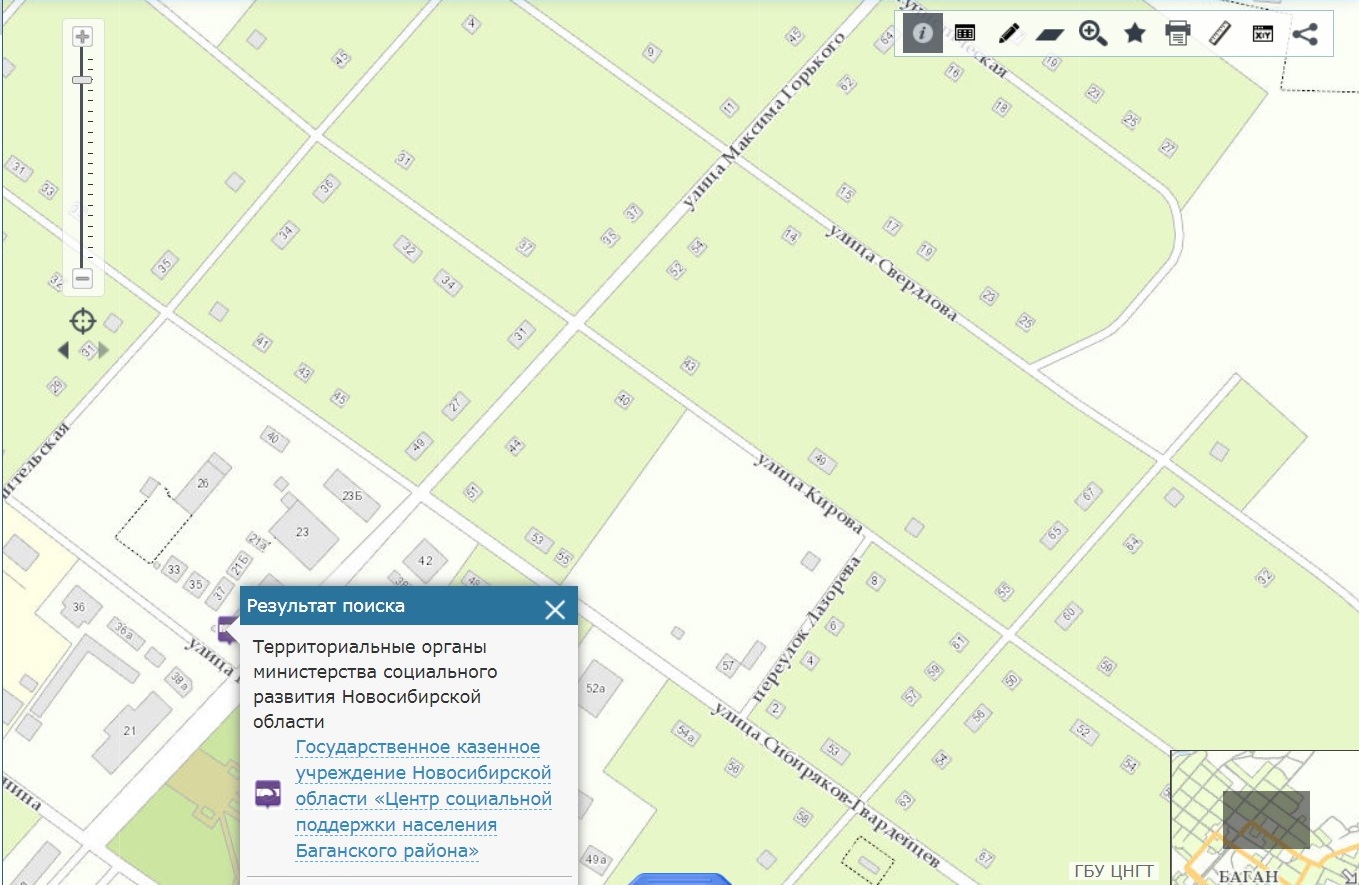Activate the Identify (info) tool
The width and height of the screenshot is (1359, 885).
pyautogui.click(x=922, y=33)
